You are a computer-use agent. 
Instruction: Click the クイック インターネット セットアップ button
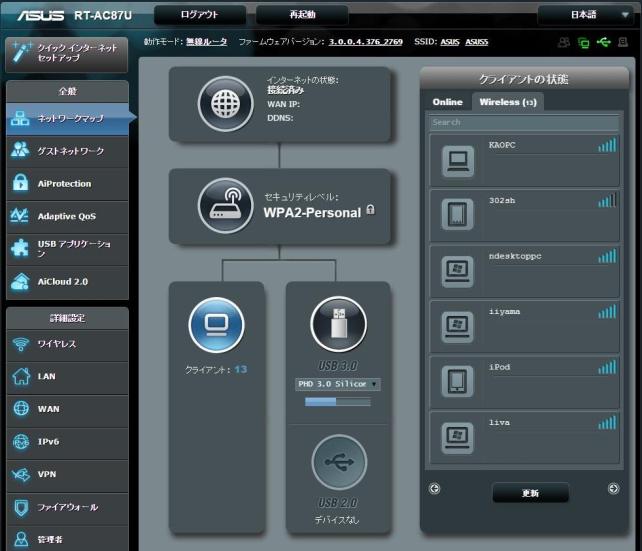pos(67,54)
